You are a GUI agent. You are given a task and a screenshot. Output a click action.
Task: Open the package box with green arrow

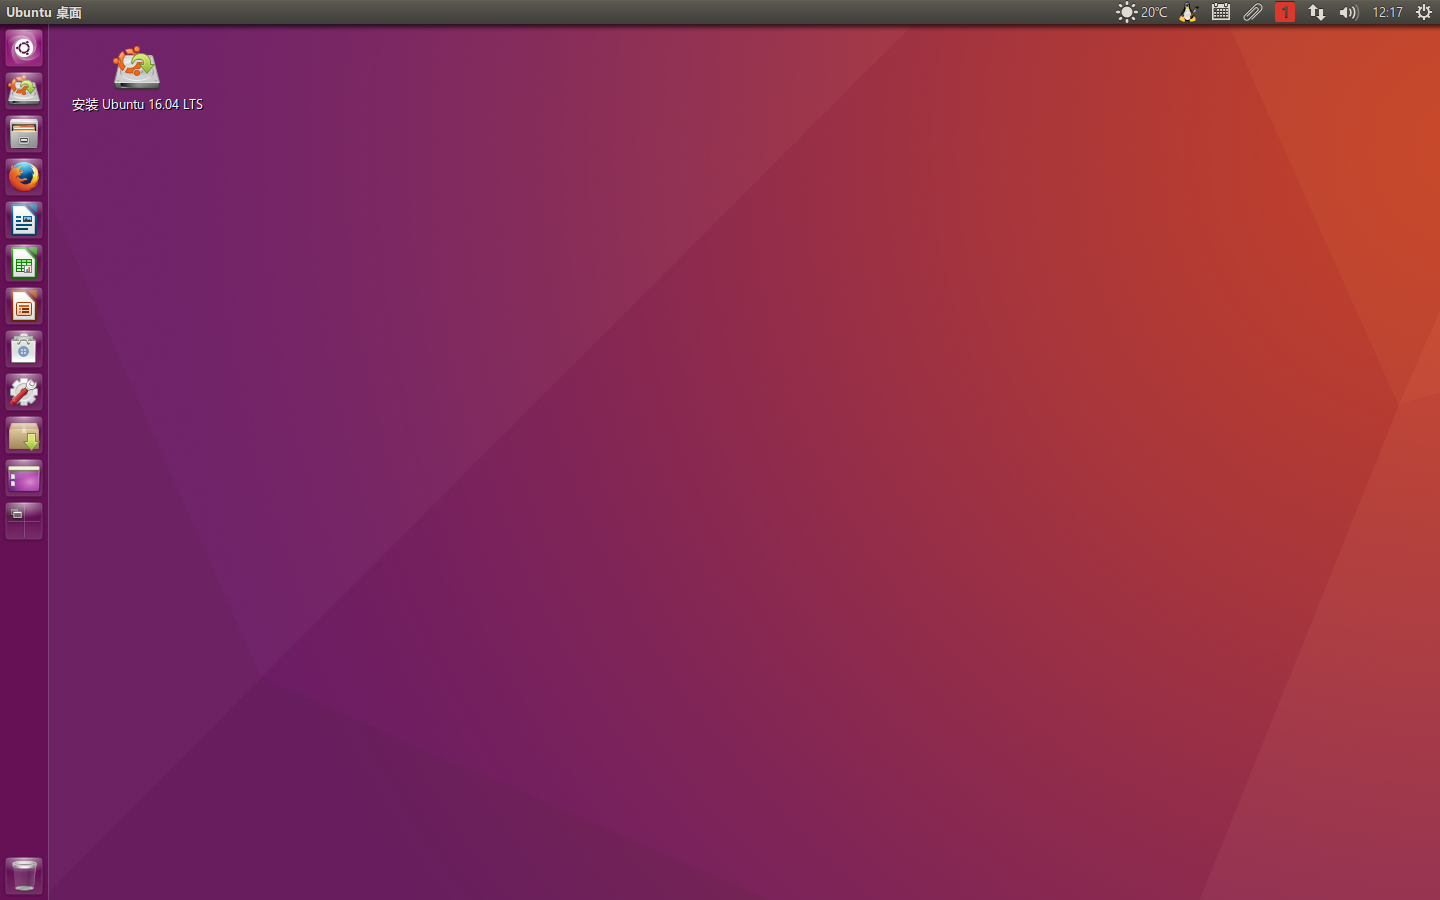24,435
